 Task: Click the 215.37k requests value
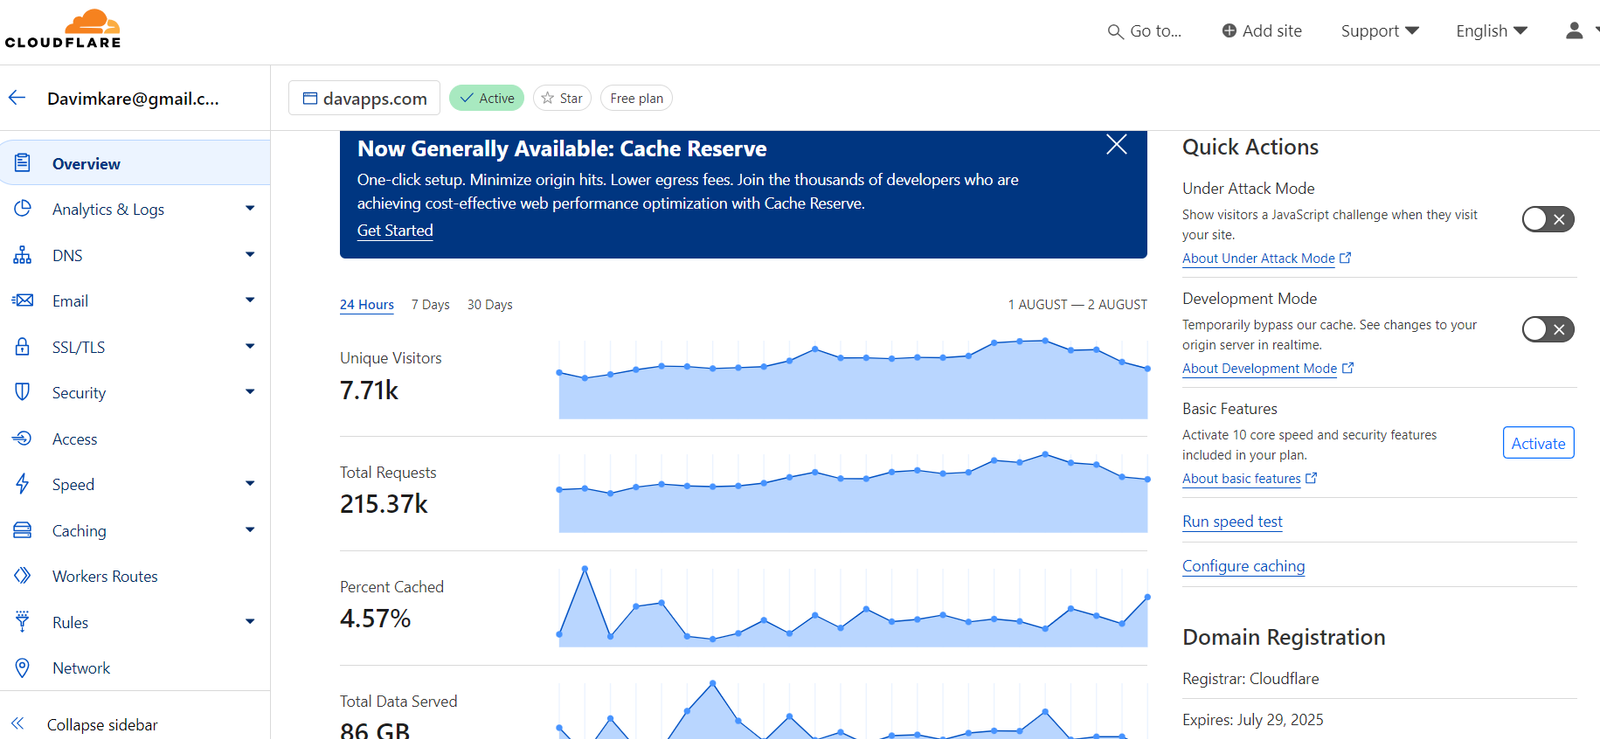pos(384,504)
